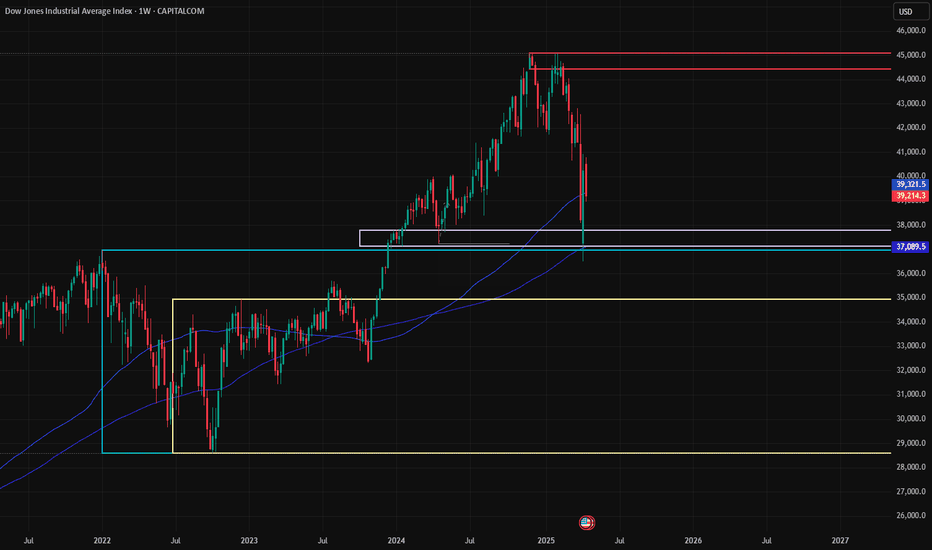
Task: Click the 43,000.0 price axis label
Action: click(x=911, y=103)
